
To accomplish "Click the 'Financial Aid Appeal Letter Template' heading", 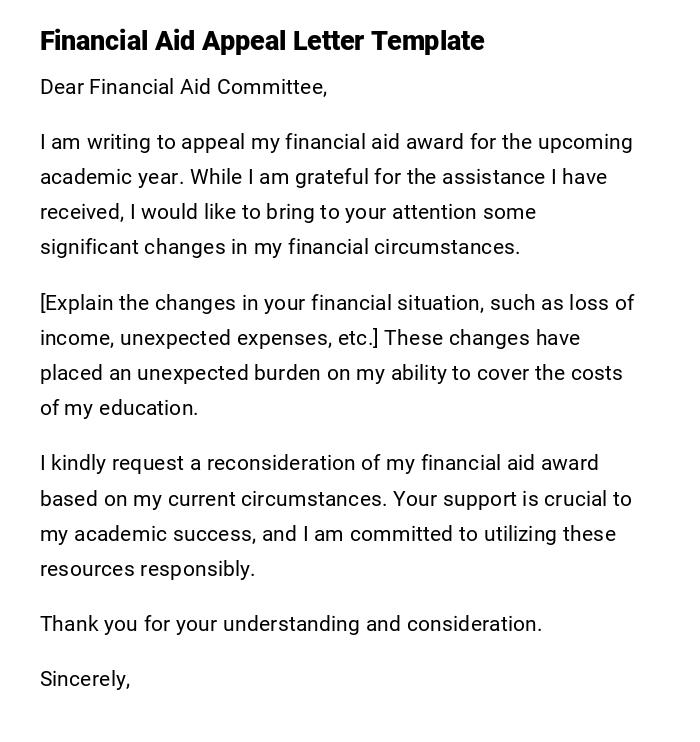I will 262,41.
